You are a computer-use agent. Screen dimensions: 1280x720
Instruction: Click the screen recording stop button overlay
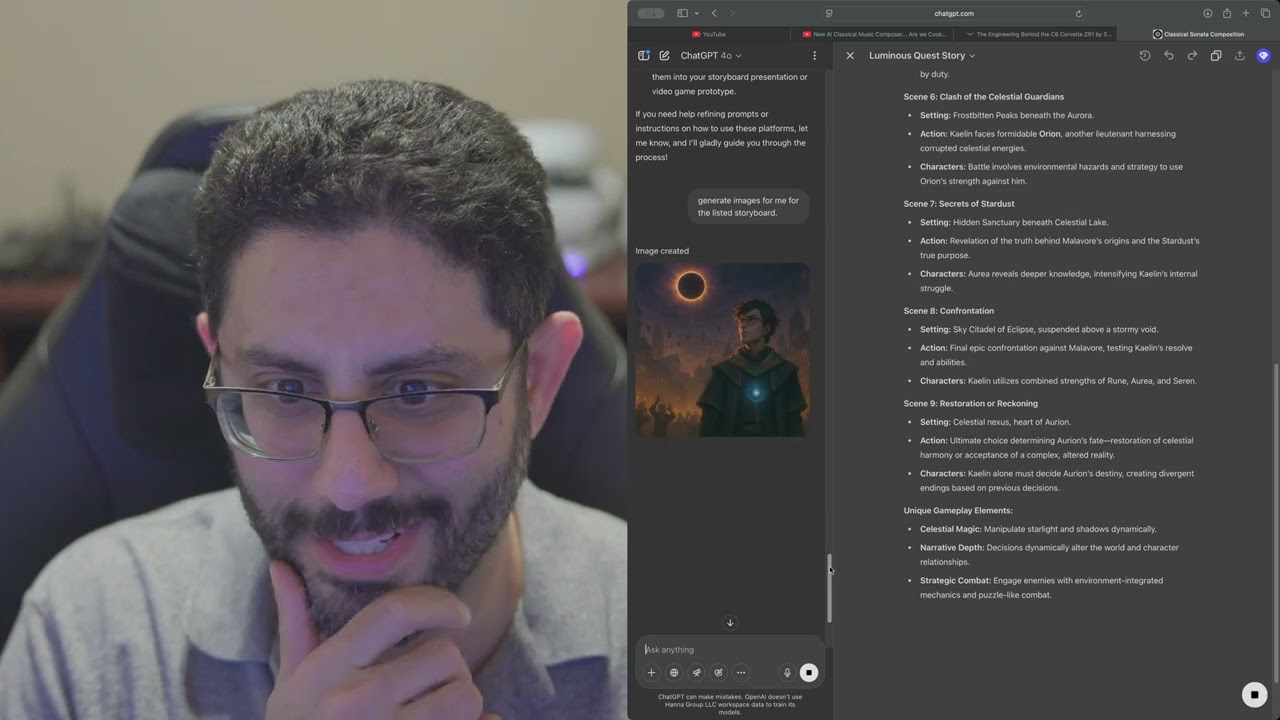point(1254,694)
